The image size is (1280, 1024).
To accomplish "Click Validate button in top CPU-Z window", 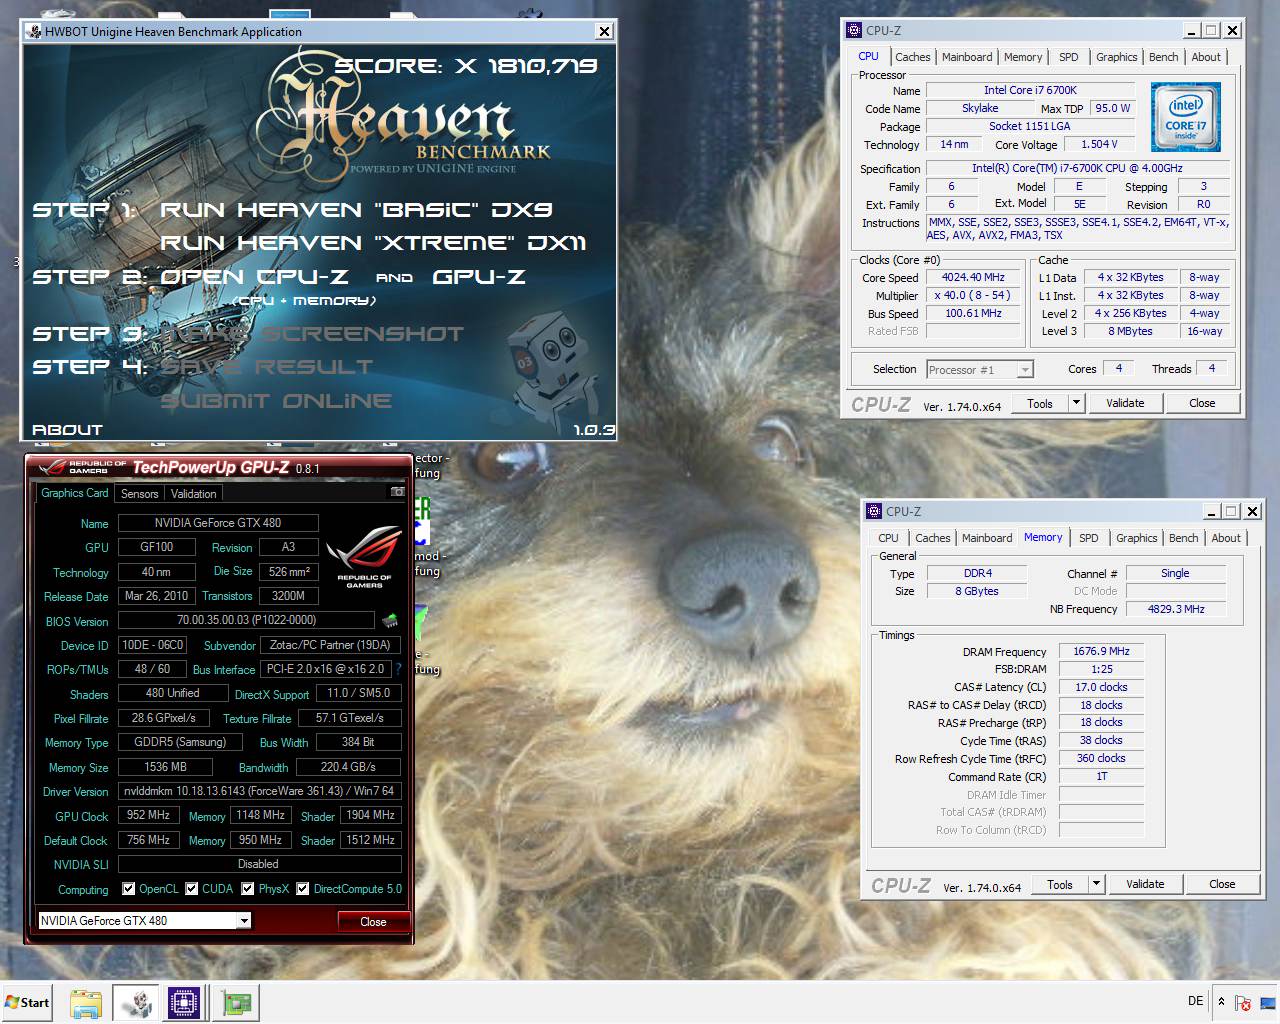I will tap(1125, 403).
